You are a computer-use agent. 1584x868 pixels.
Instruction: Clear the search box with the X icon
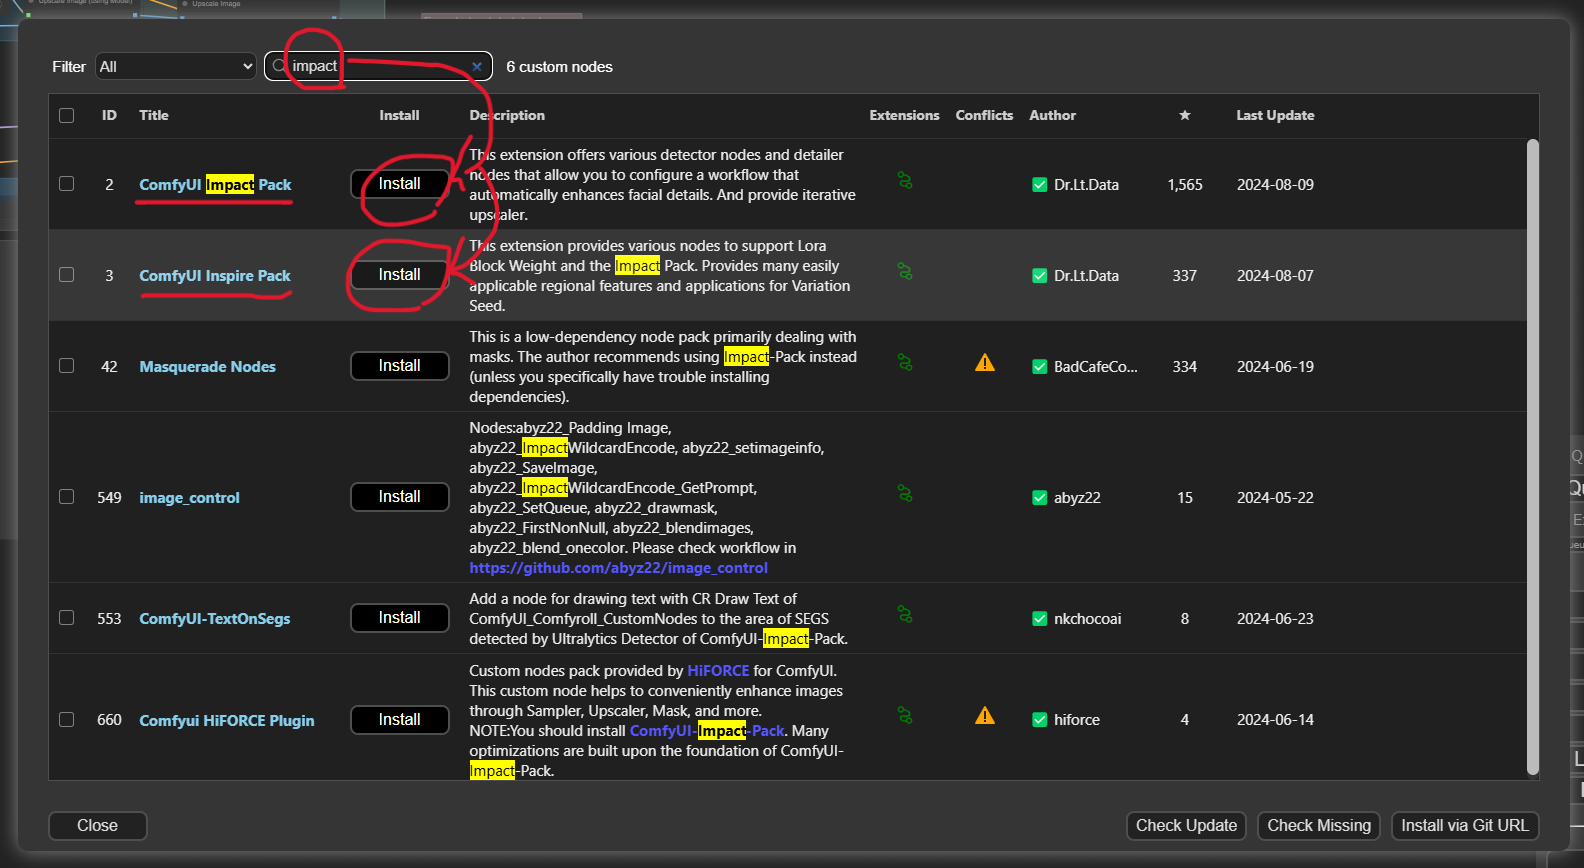[x=477, y=67]
